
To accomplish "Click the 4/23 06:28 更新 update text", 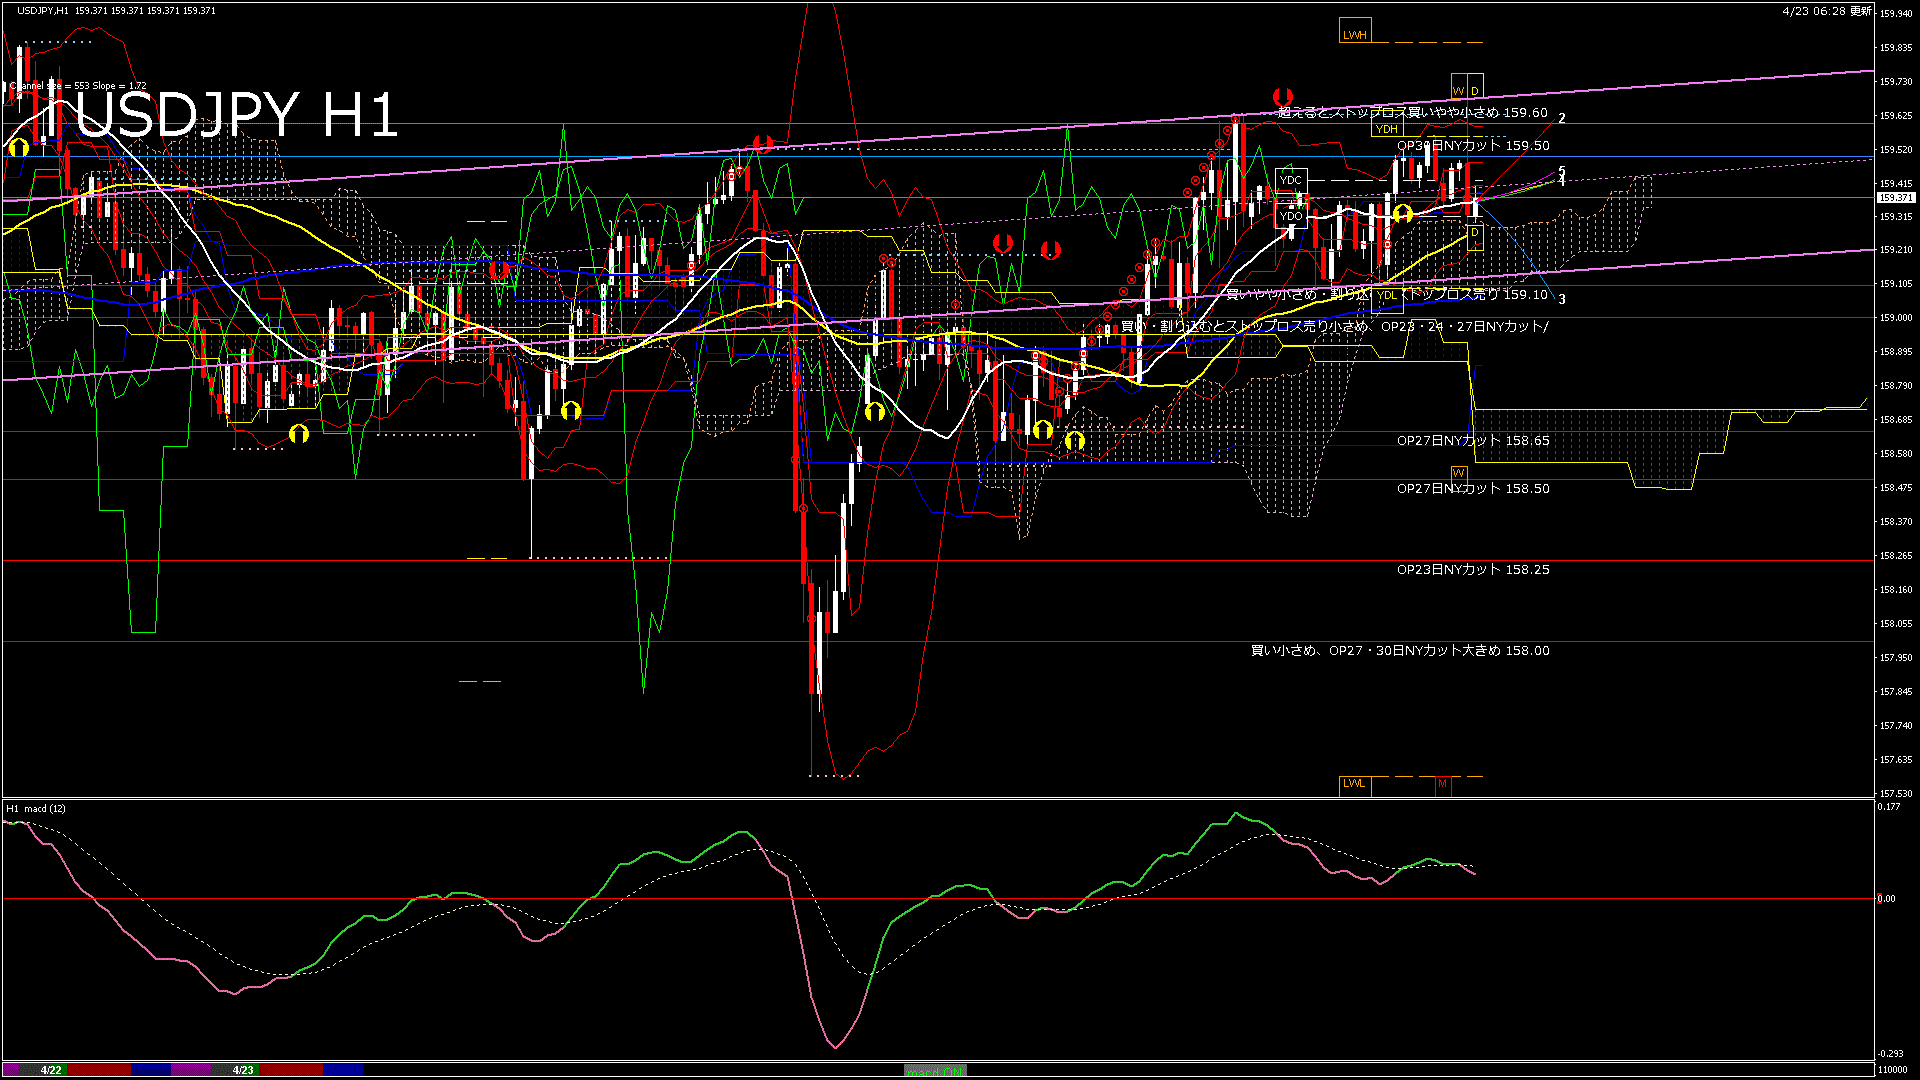I will click(x=1827, y=11).
